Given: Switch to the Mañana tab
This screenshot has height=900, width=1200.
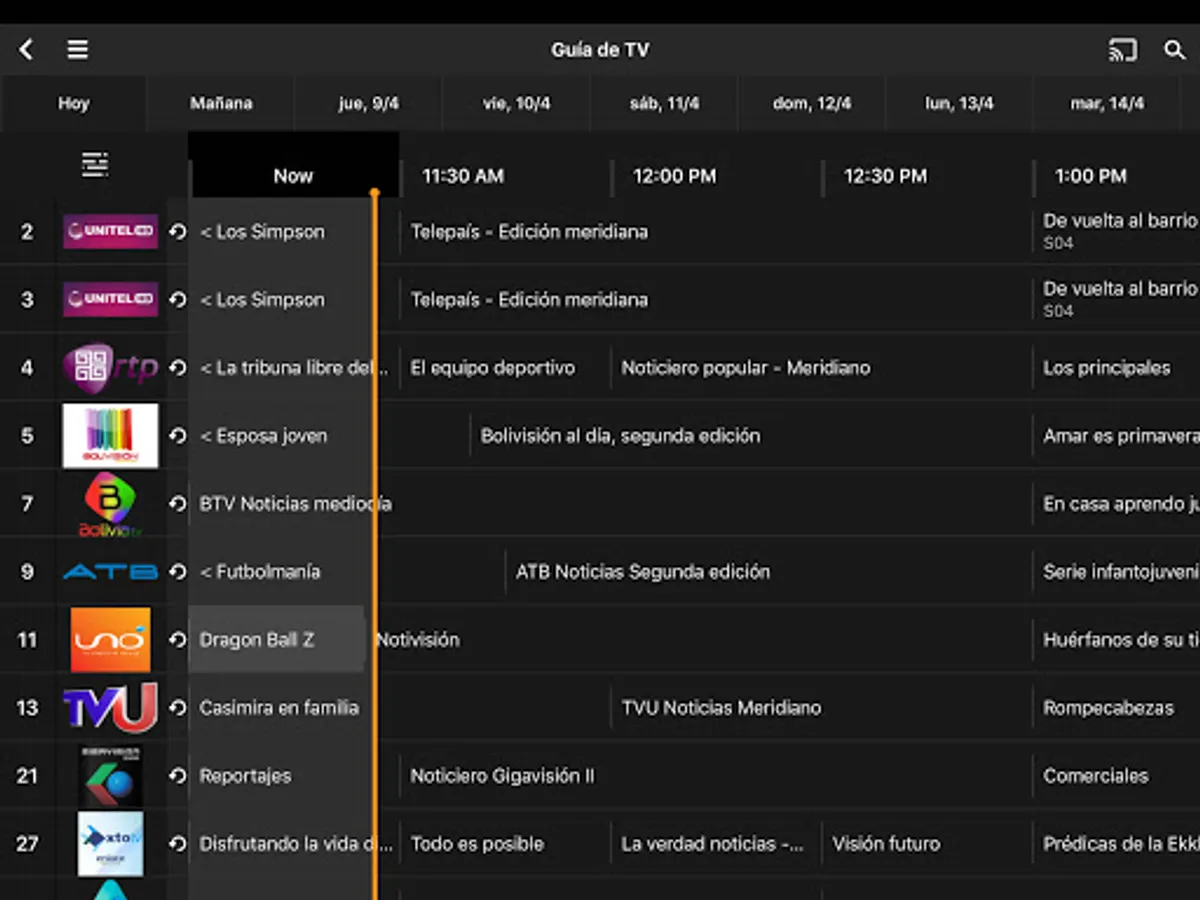Looking at the screenshot, I should point(221,103).
